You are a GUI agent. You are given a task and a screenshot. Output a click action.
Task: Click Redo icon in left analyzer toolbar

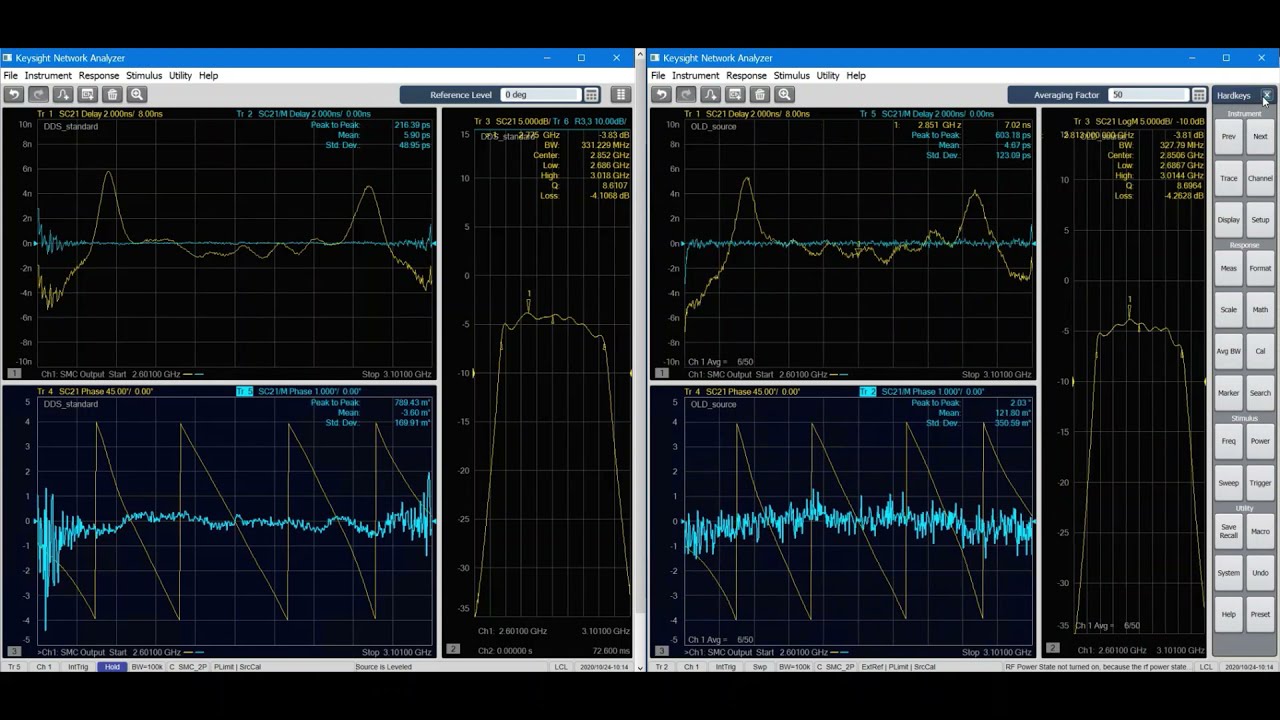38,94
